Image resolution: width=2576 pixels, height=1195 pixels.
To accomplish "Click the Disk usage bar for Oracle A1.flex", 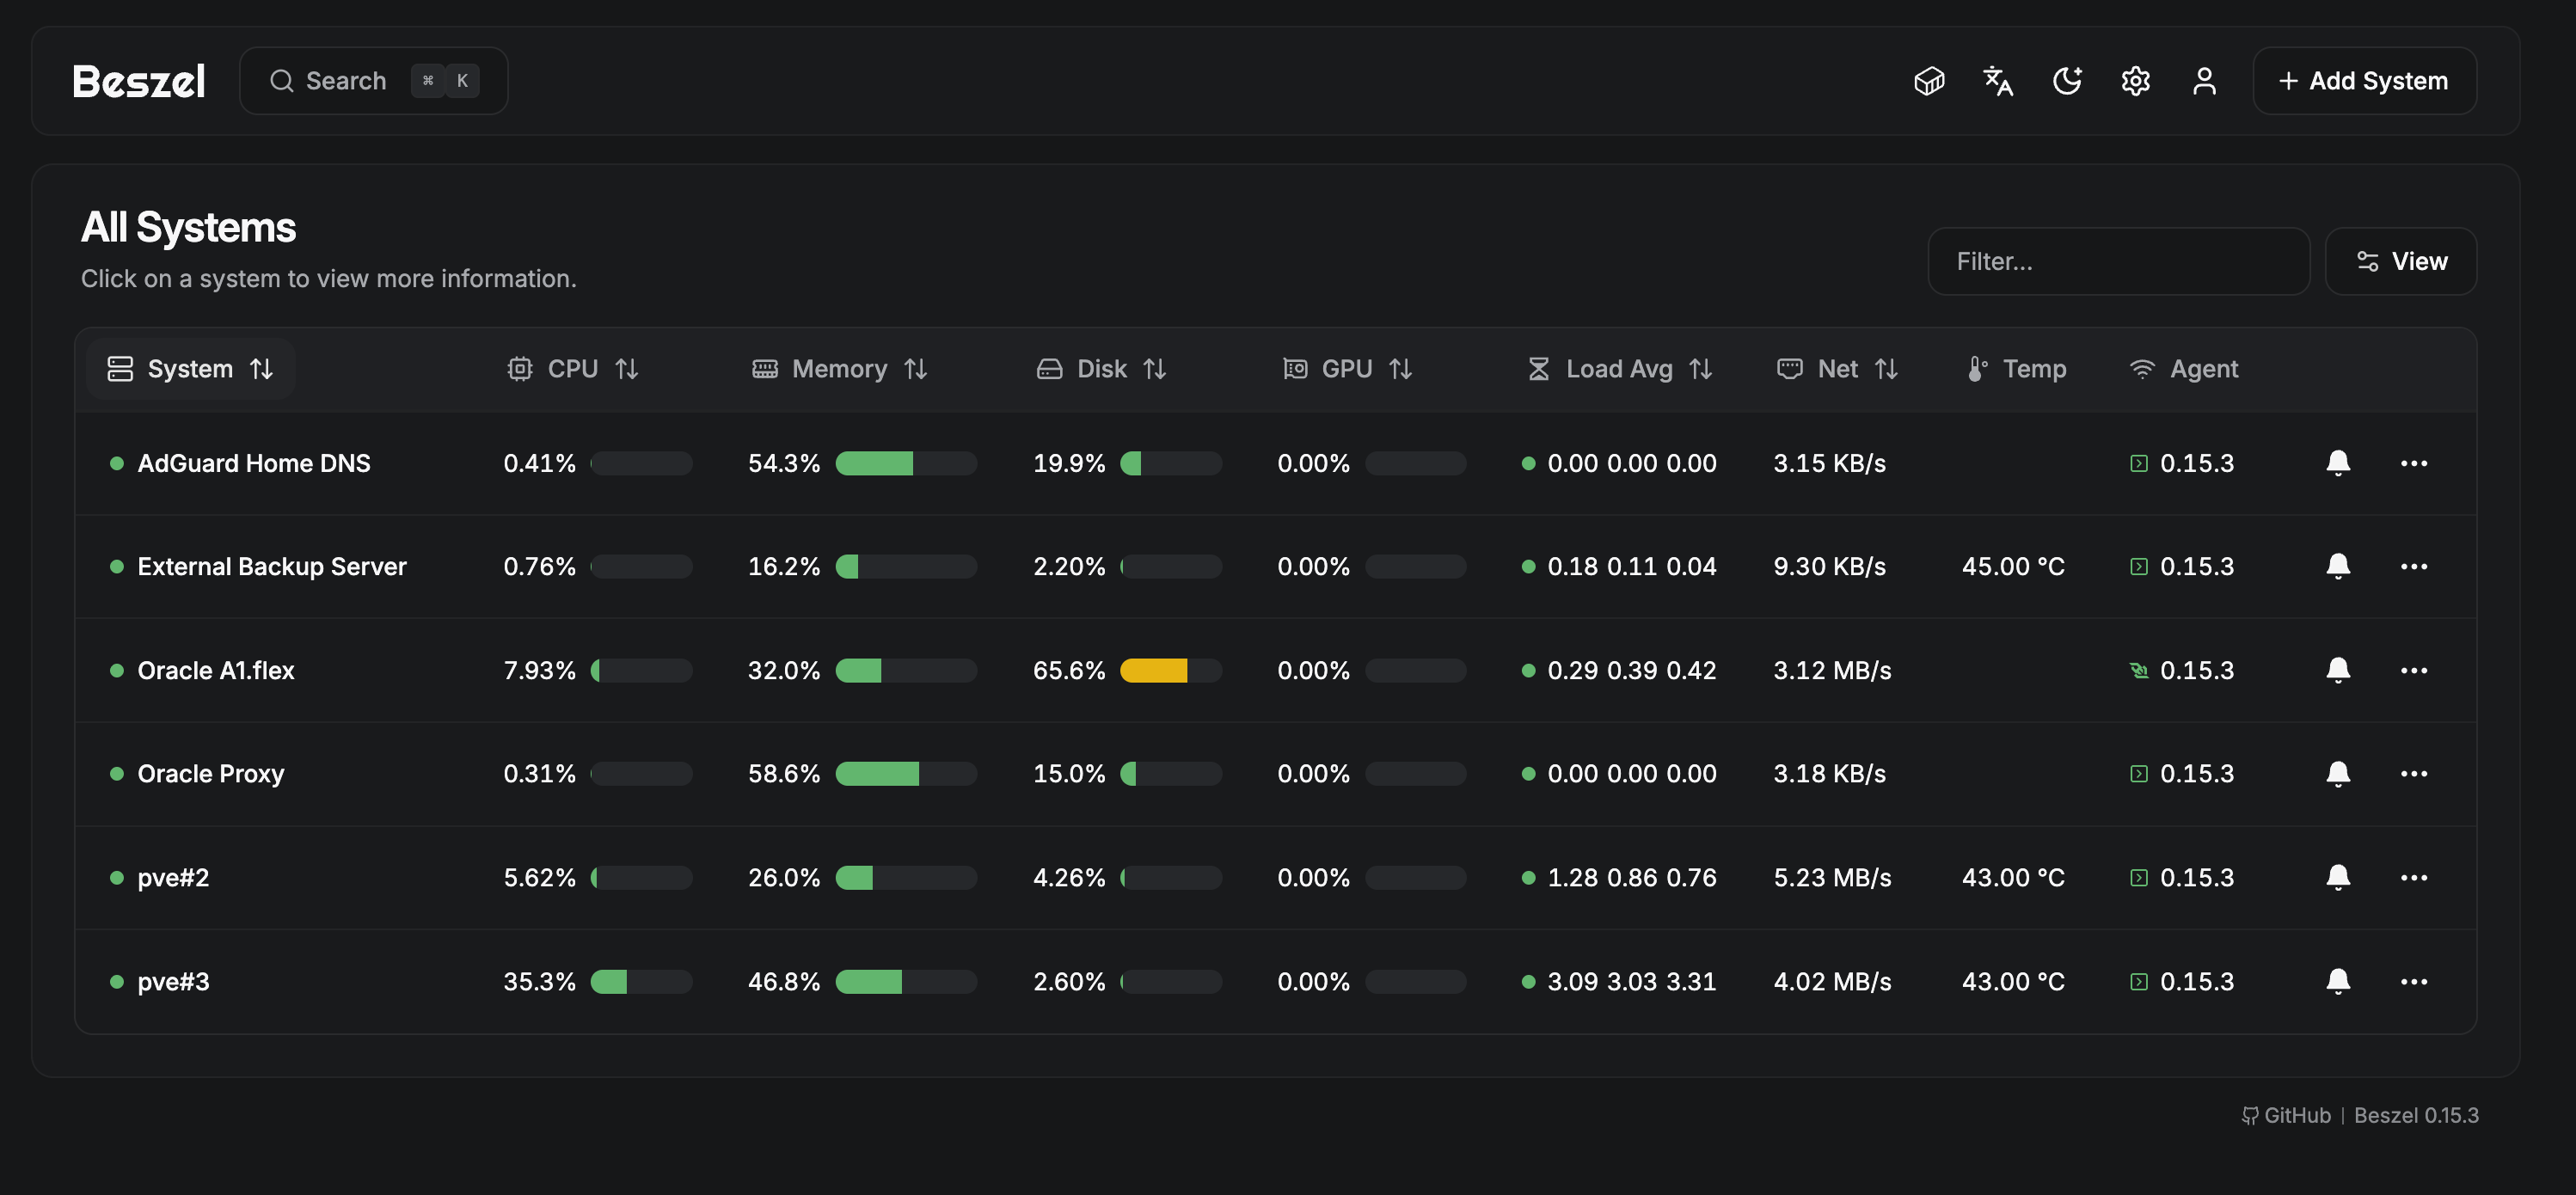I will coord(1170,670).
